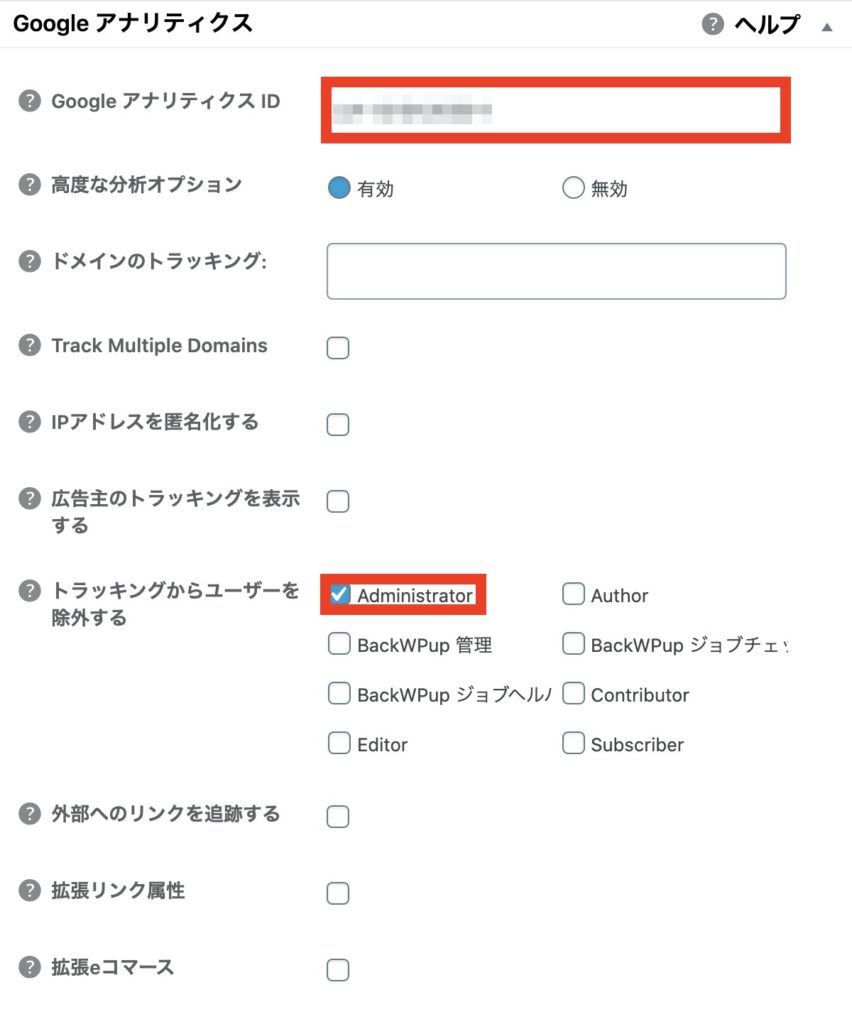Collapse the Google アナリティクス panel arrow
The height and width of the screenshot is (1024, 852).
(x=827, y=27)
